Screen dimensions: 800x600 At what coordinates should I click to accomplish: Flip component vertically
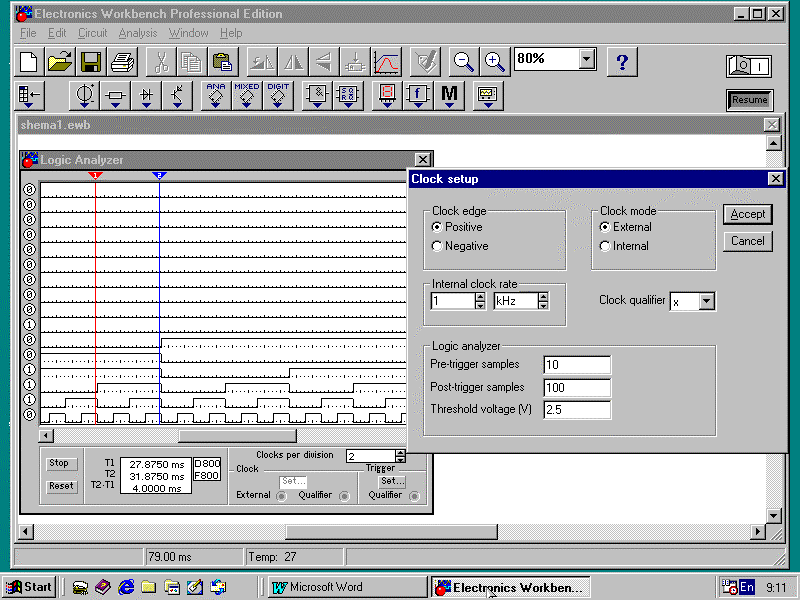324,62
